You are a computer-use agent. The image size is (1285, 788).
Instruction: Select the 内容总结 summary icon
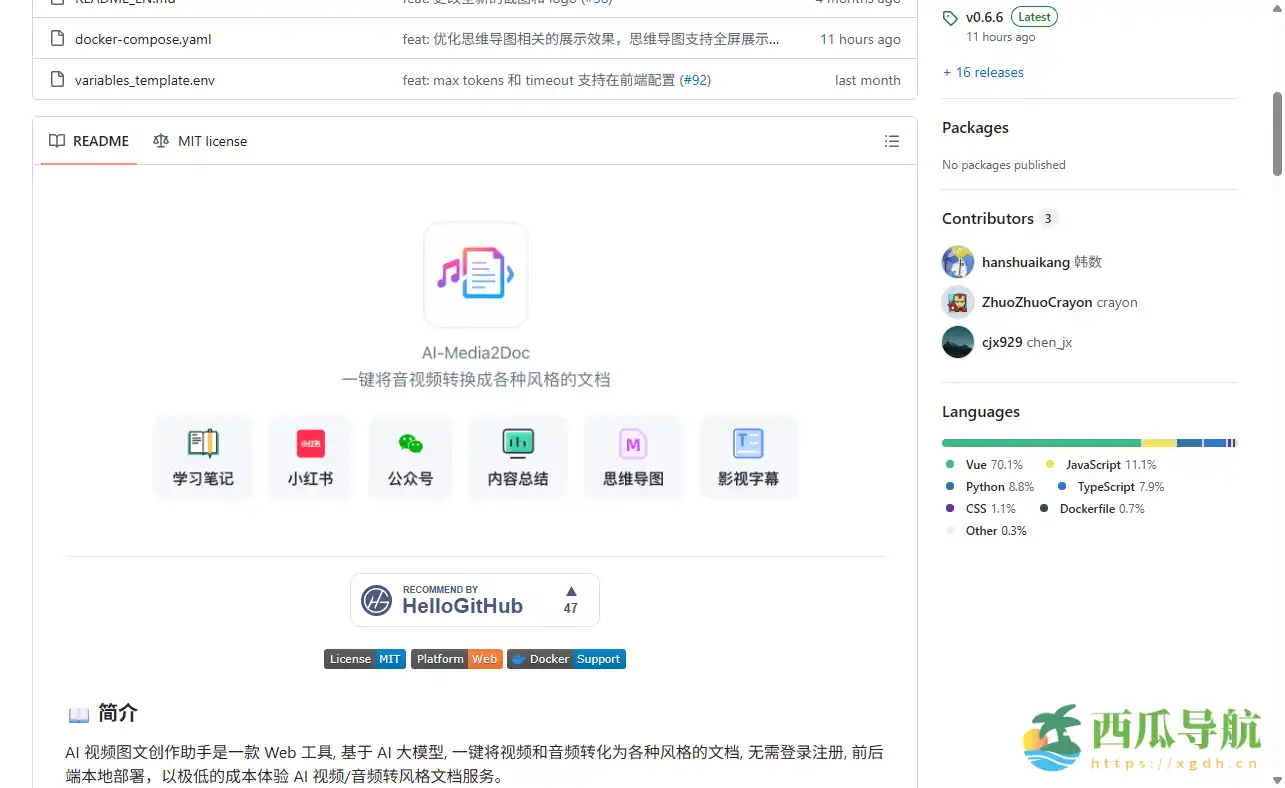pyautogui.click(x=517, y=442)
